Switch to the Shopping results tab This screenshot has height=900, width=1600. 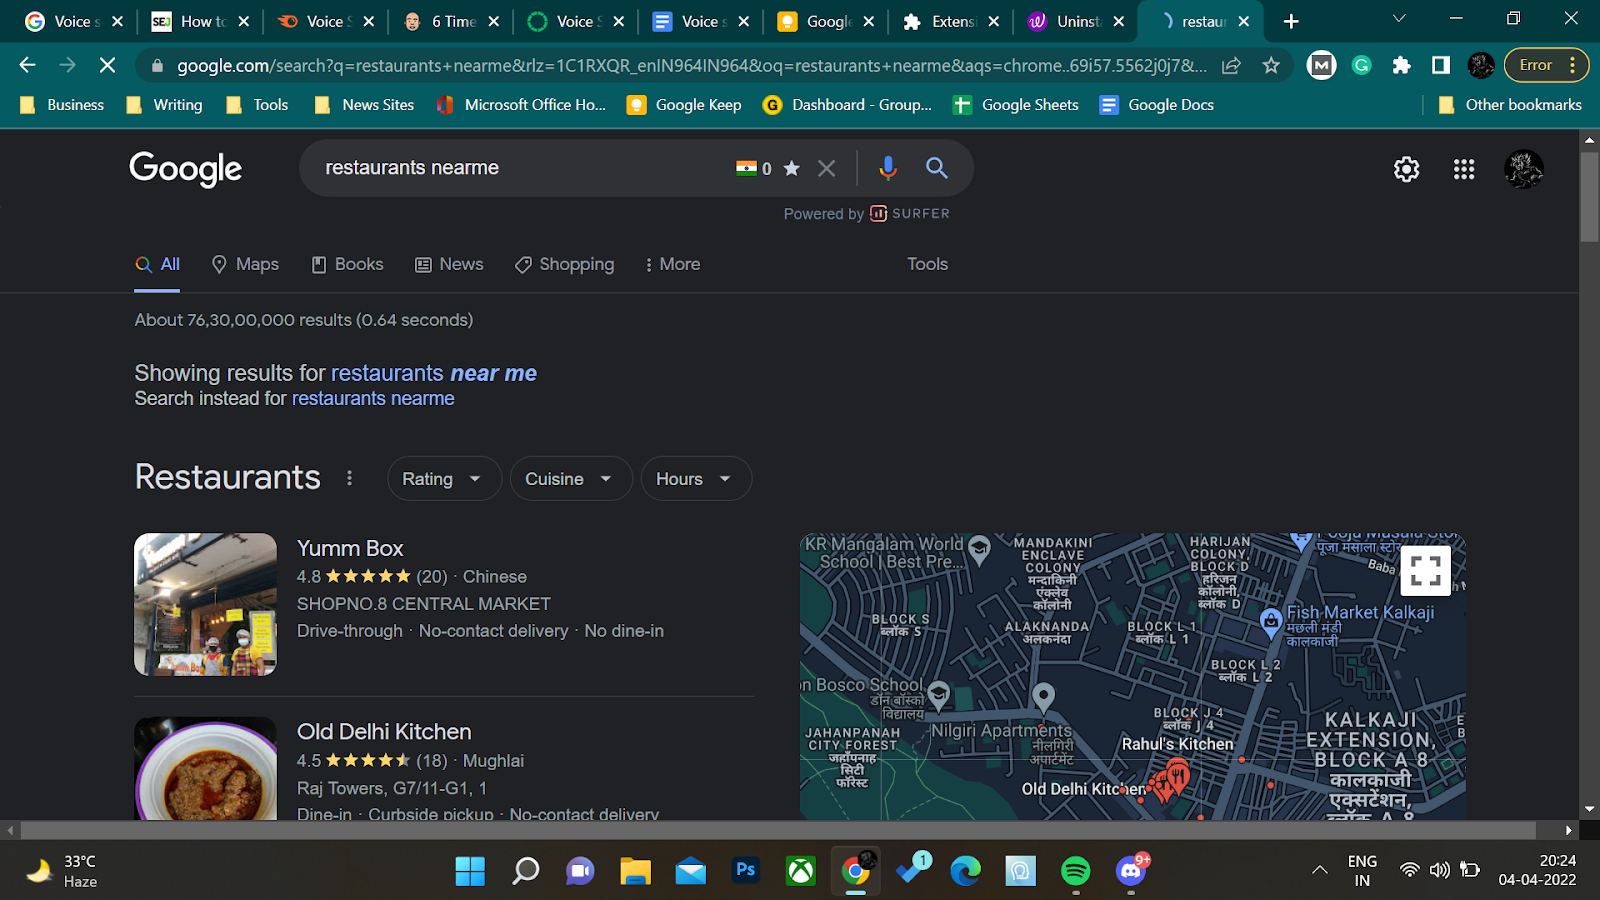point(564,264)
